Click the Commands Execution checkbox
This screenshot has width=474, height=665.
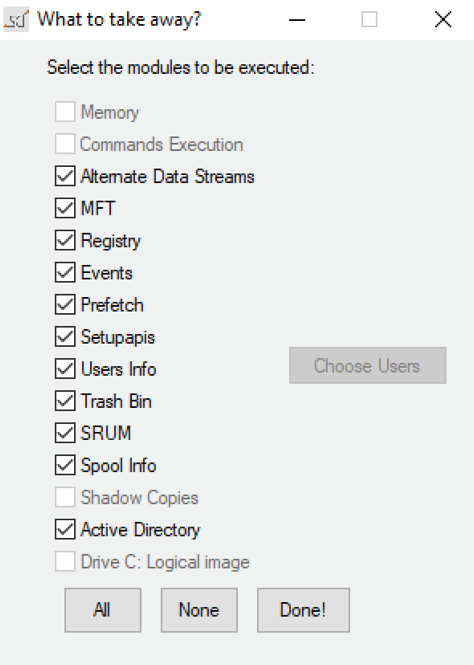point(65,144)
